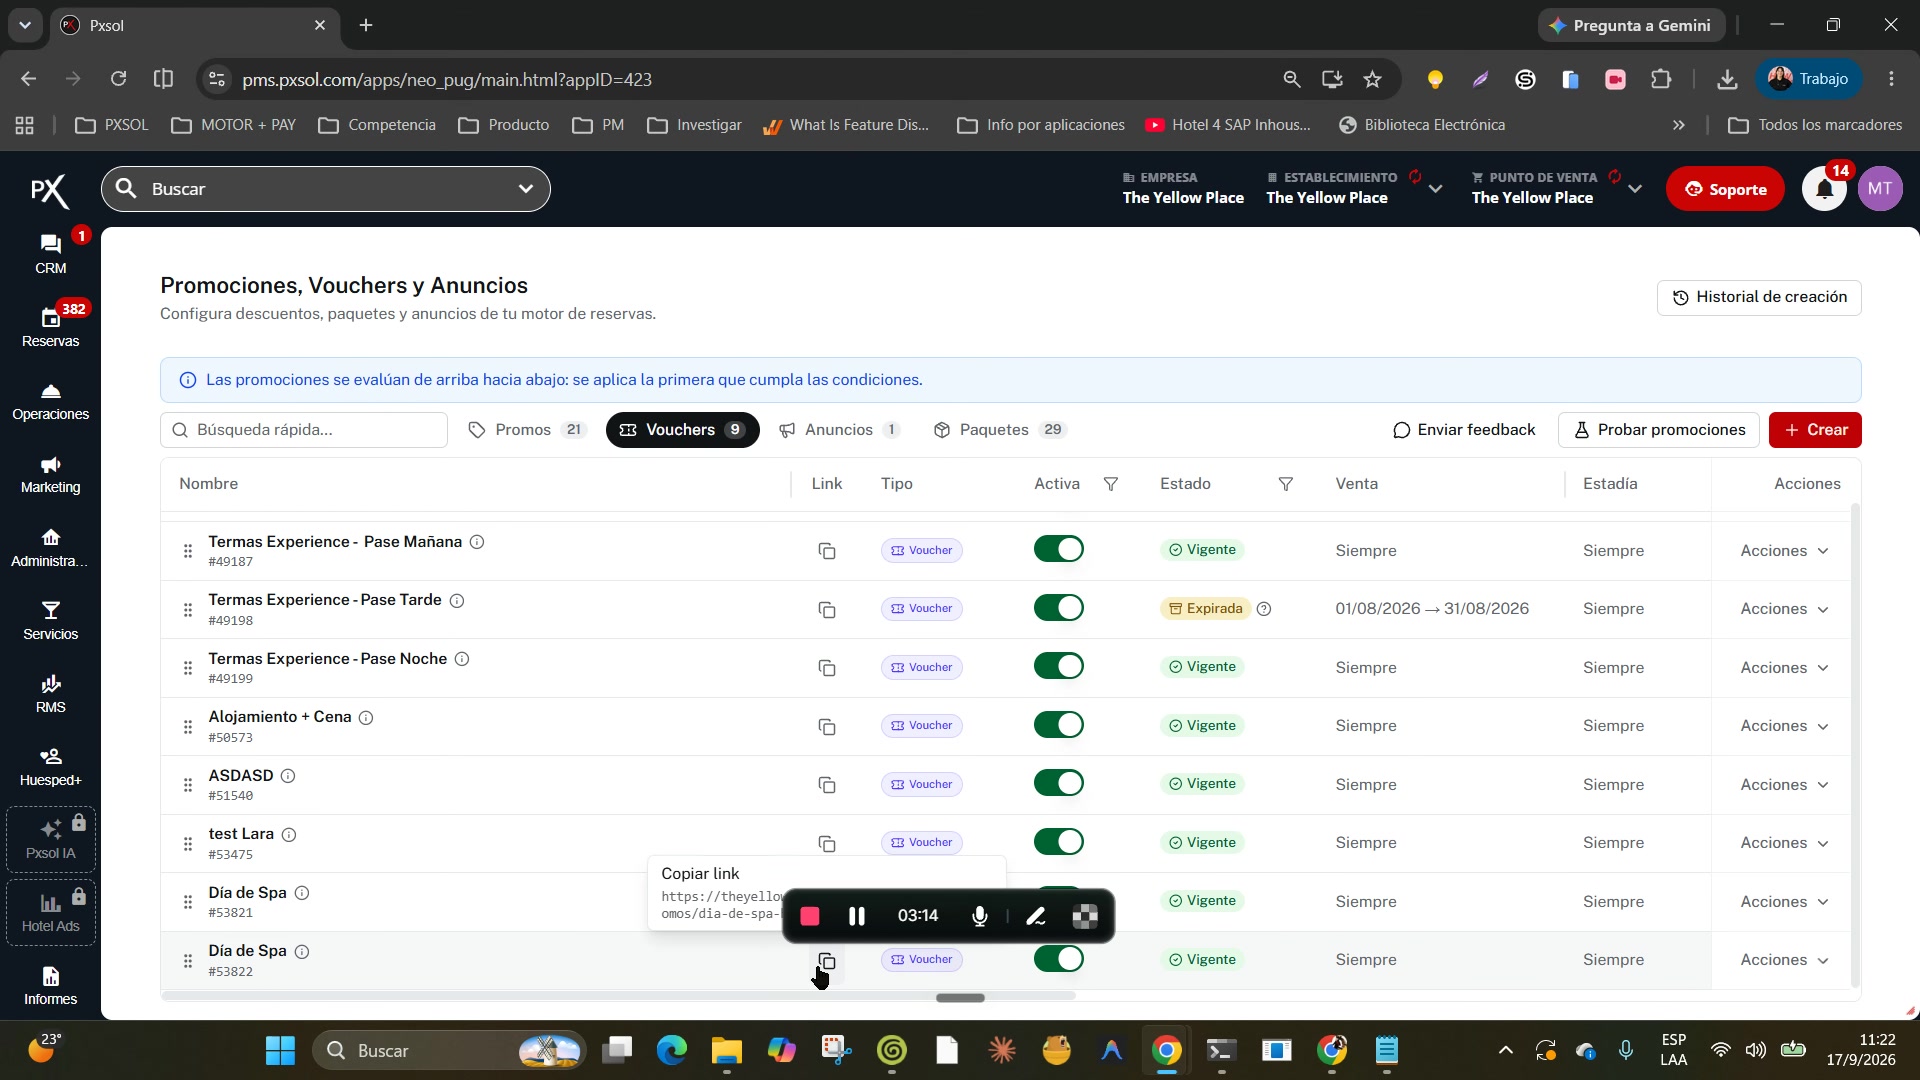Open the RMS sidebar module

coord(50,693)
